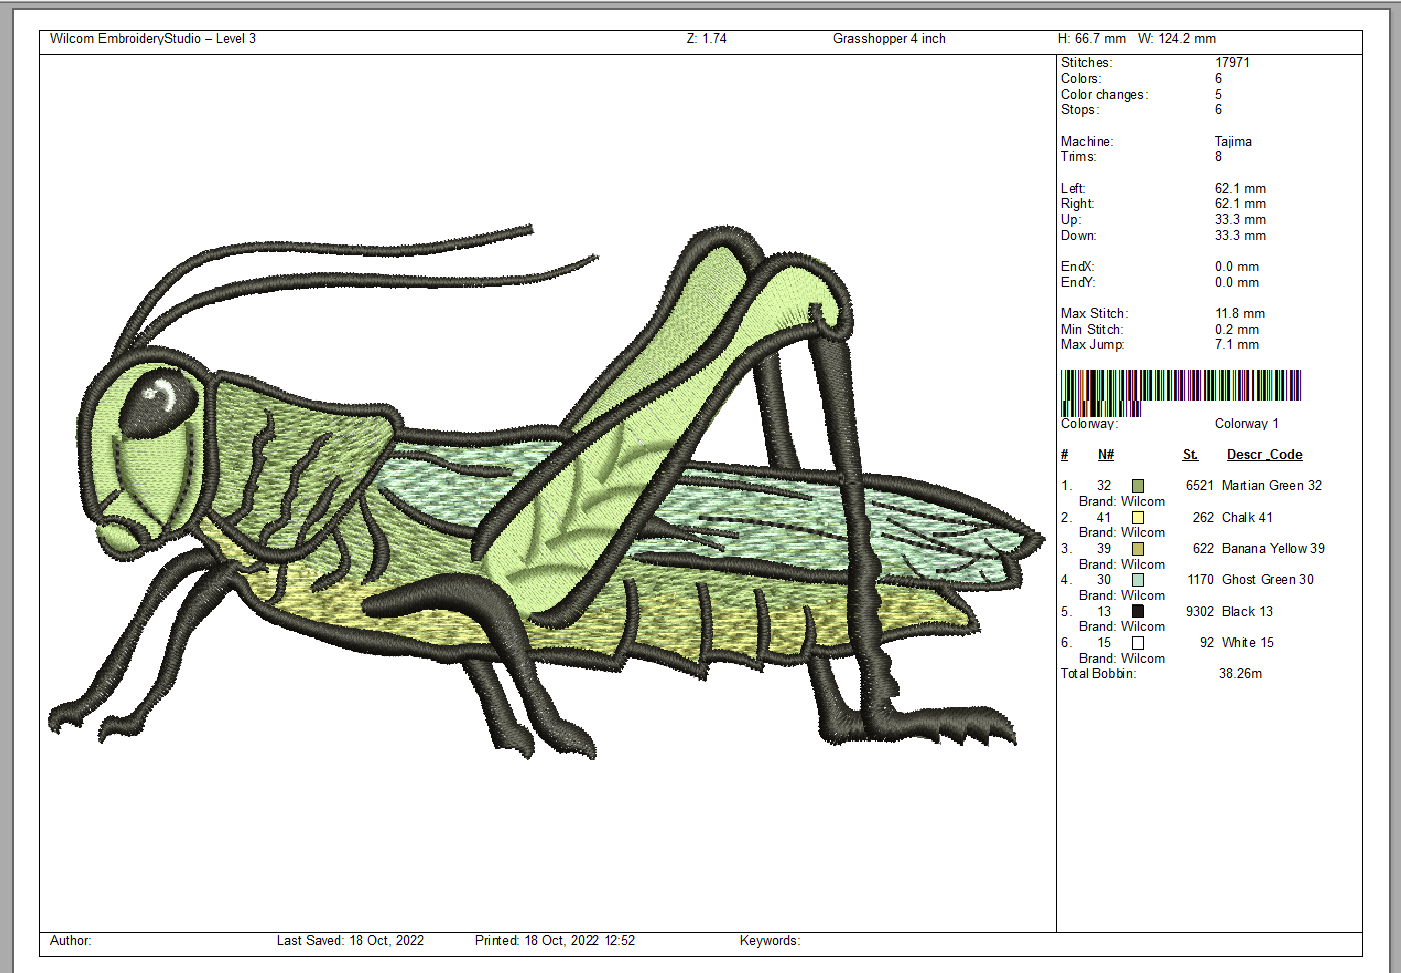
Task: Click the 'Wilcom EmbroideryStudio – Level 3' header
Action: coord(153,39)
